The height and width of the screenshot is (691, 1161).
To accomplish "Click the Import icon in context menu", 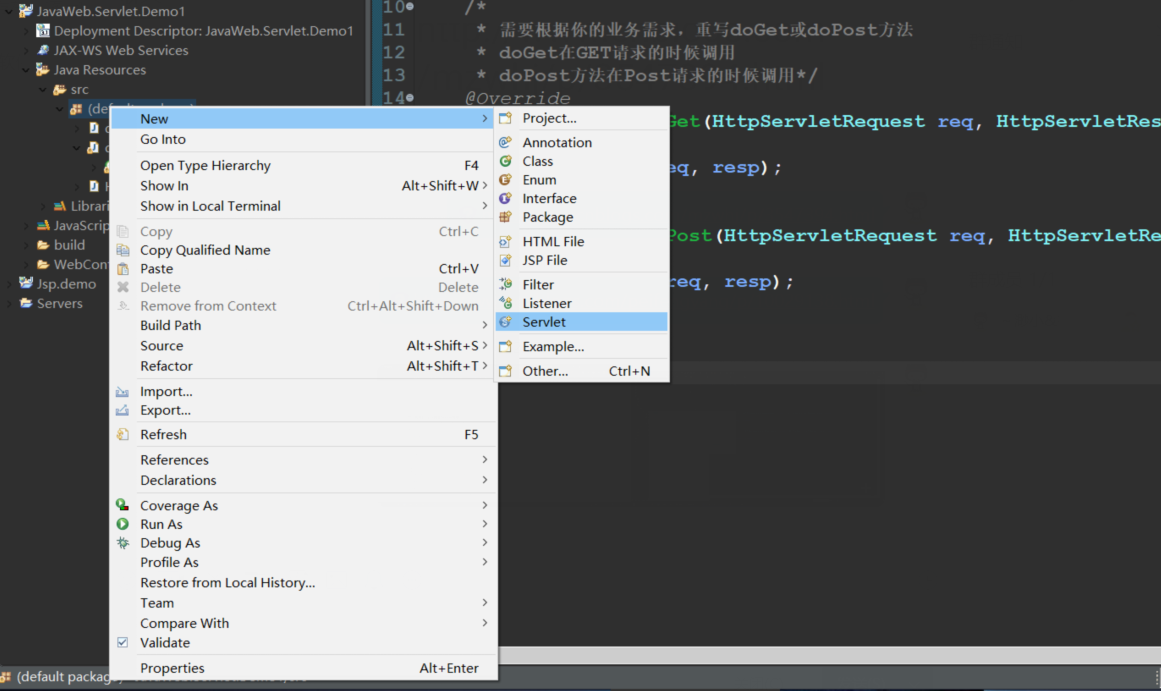I will 123,391.
